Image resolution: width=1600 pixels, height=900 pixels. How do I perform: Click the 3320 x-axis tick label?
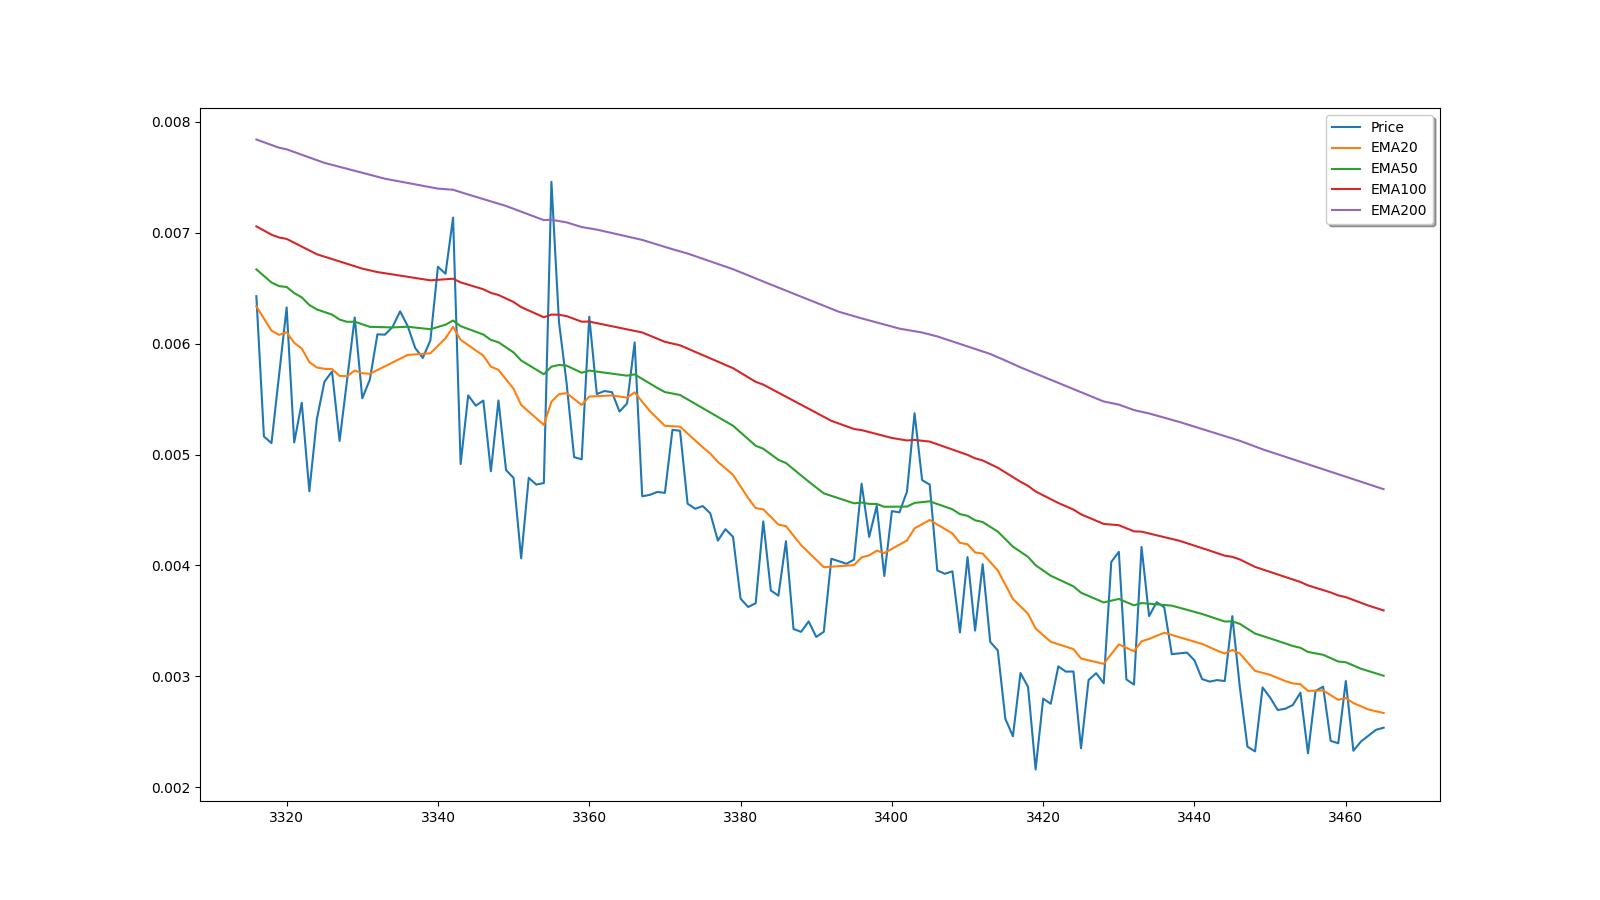(287, 817)
